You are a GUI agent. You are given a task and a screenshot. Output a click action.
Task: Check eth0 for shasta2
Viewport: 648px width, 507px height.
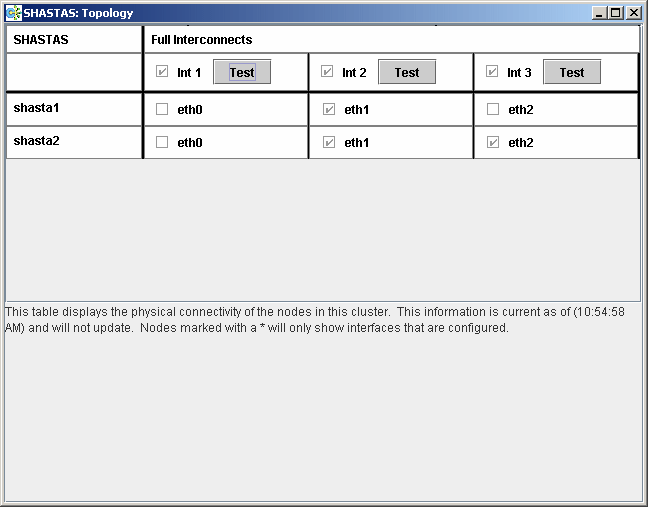(x=162, y=142)
